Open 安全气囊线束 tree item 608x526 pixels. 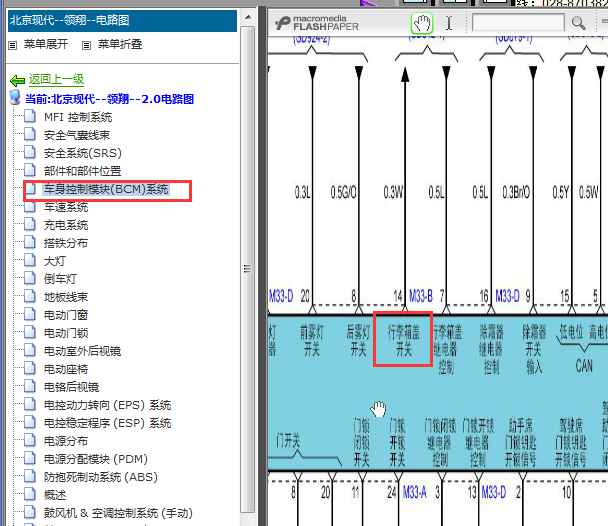tap(77, 135)
